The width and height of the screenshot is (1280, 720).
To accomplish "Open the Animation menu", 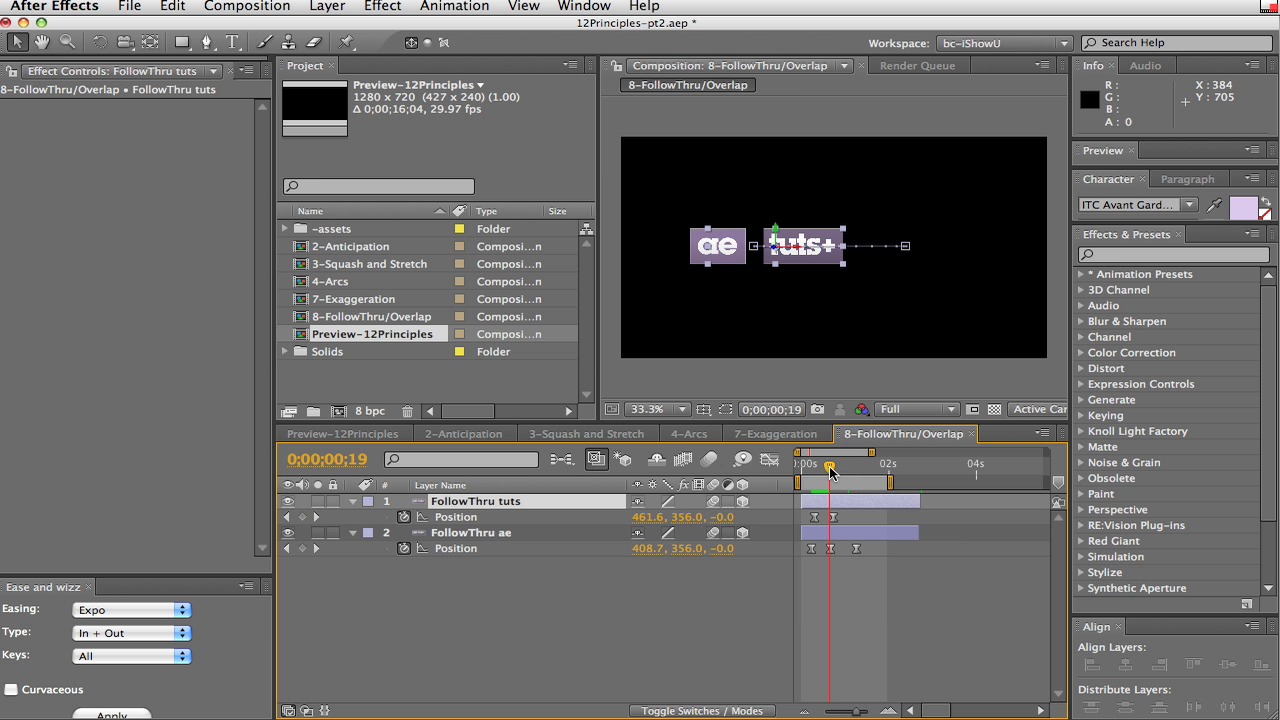I will (454, 7).
